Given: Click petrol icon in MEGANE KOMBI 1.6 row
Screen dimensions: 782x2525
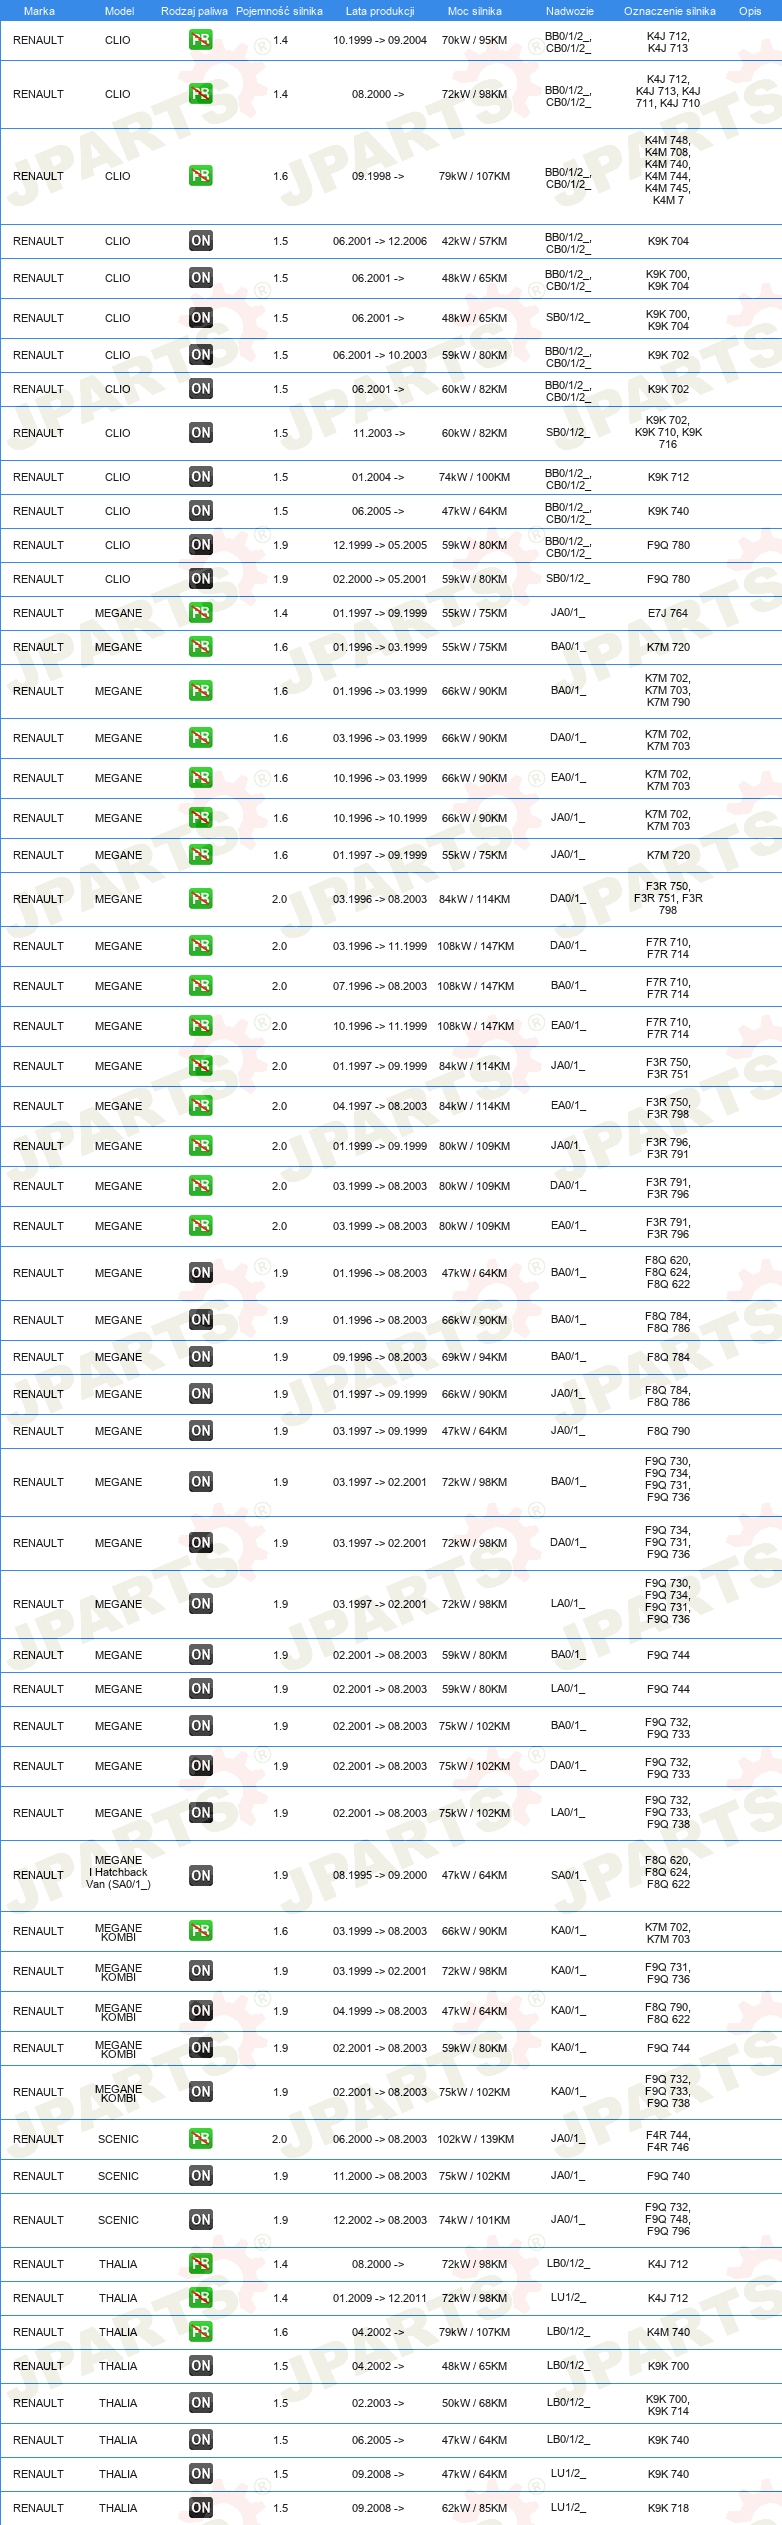Looking at the screenshot, I should tap(200, 1931).
